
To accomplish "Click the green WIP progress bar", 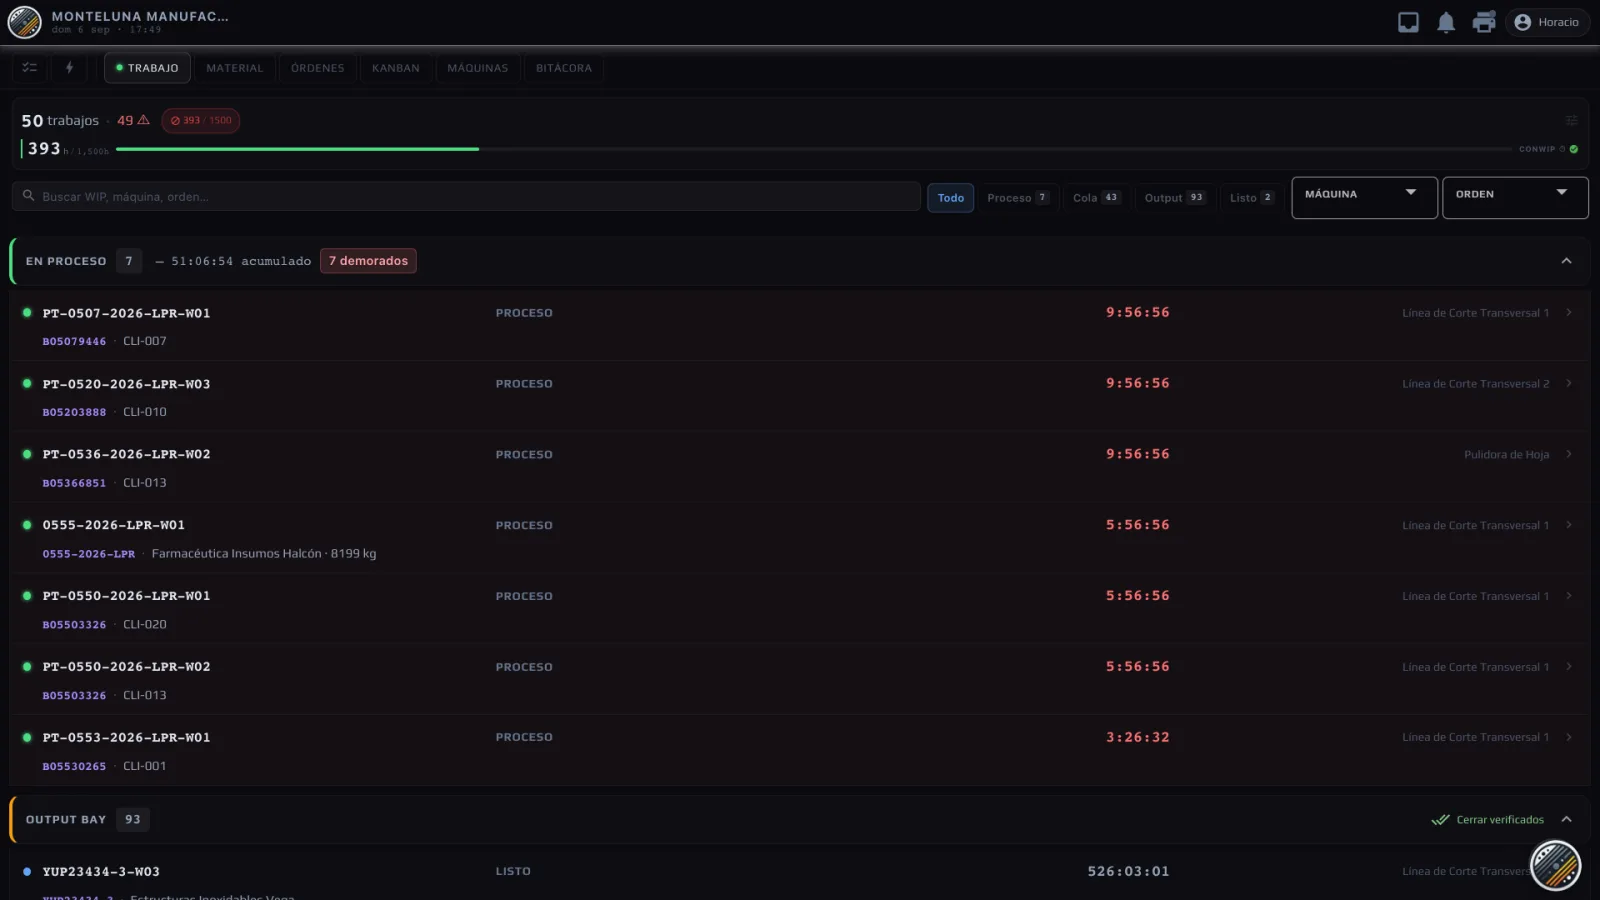I will (297, 149).
